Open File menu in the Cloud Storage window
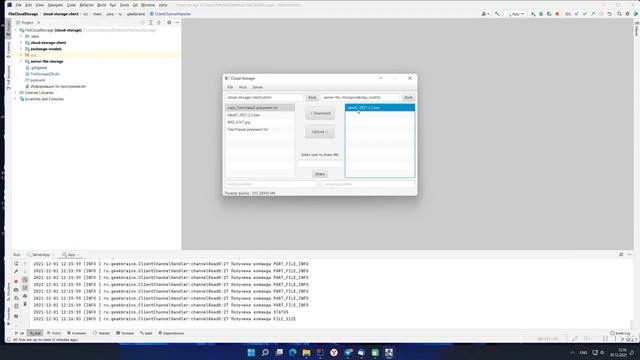 click(230, 87)
